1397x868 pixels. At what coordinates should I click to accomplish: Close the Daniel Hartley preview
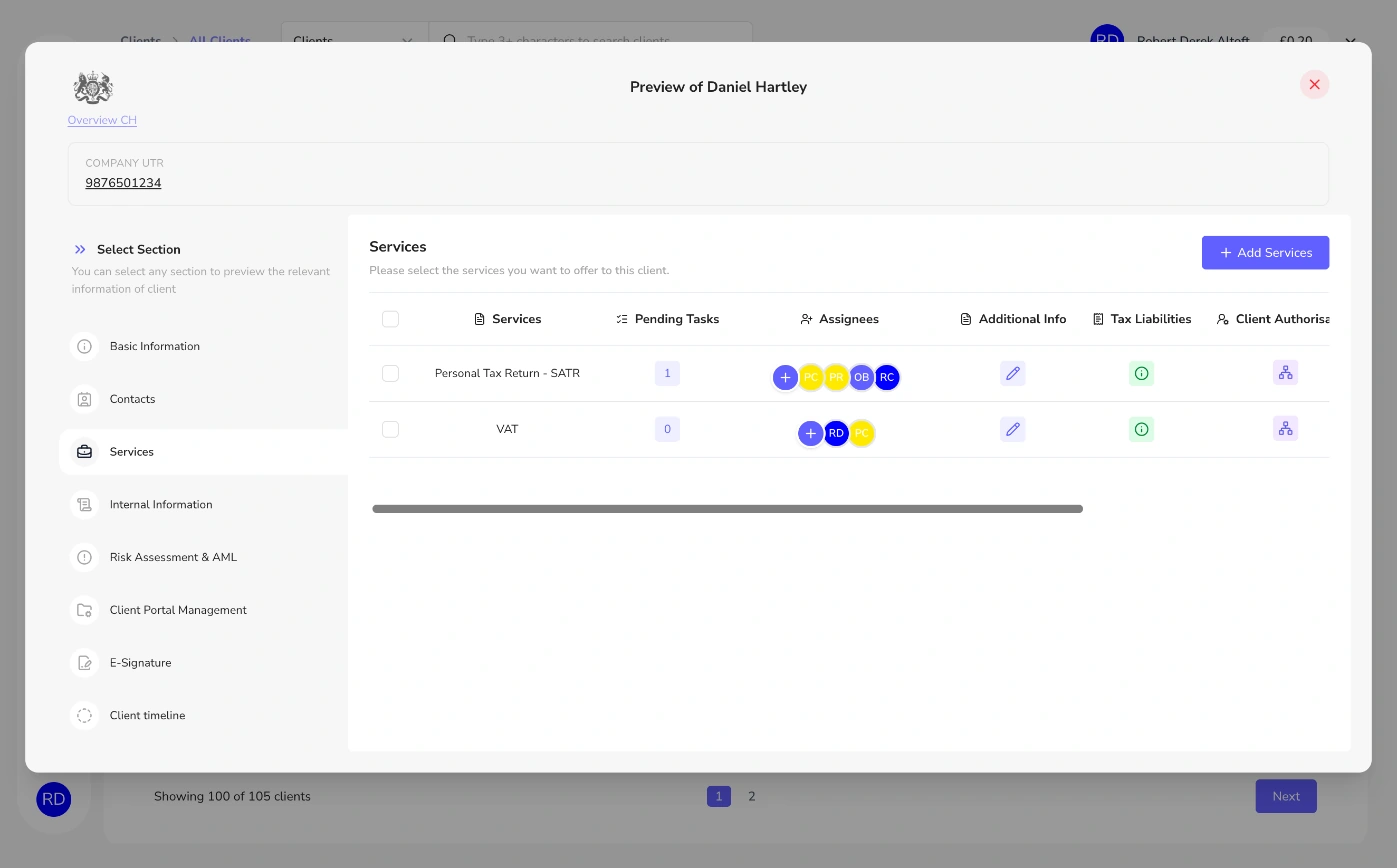[1314, 85]
